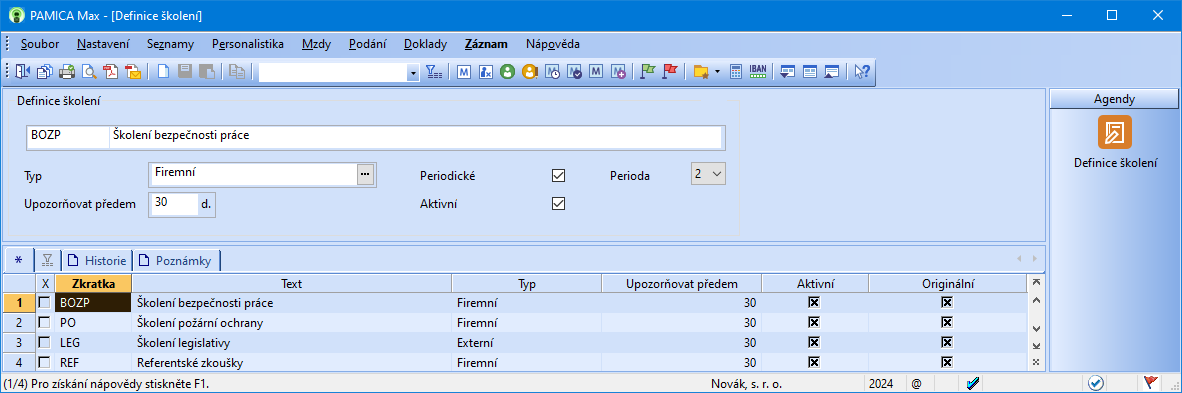The image size is (1182, 393).
Task: Open the calculator toolbar icon
Action: pyautogui.click(x=736, y=72)
